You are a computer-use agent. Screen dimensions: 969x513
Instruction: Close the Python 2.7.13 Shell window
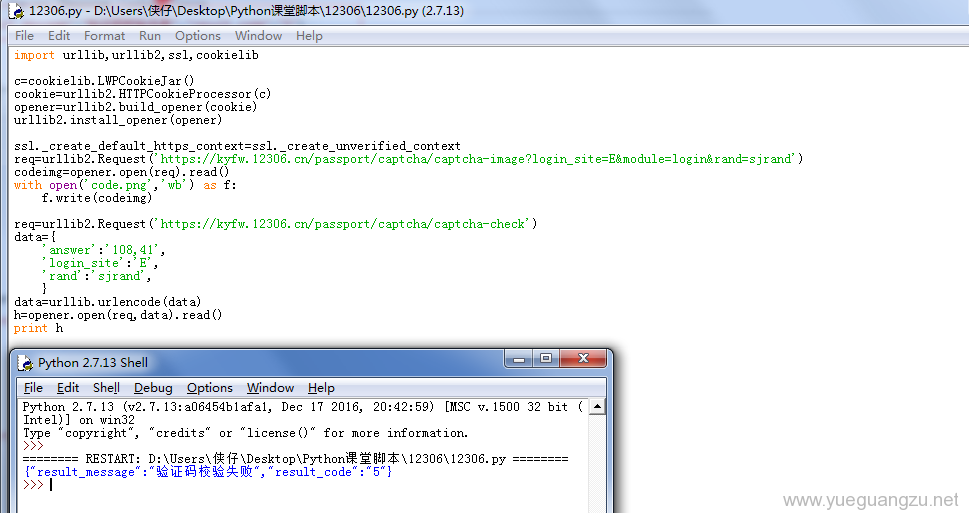[583, 358]
